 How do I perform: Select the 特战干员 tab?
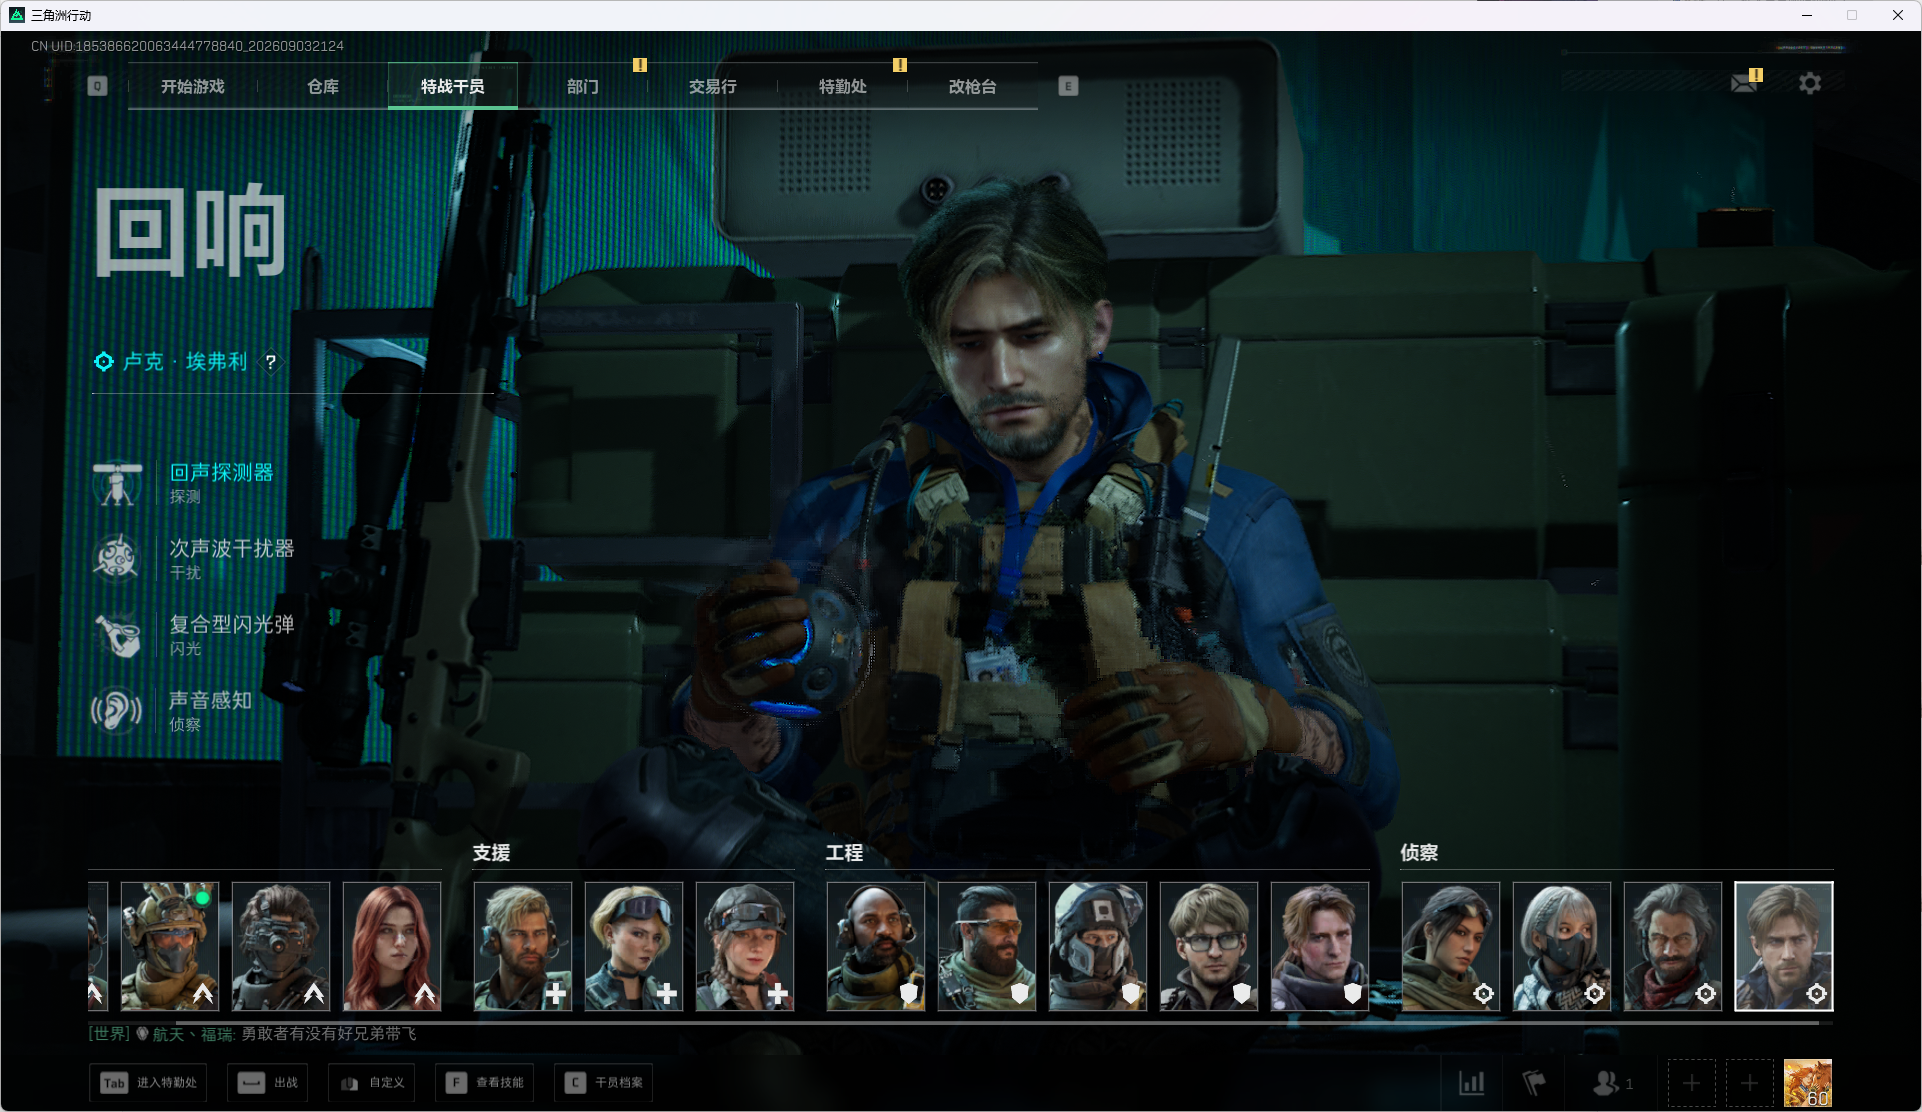453,87
